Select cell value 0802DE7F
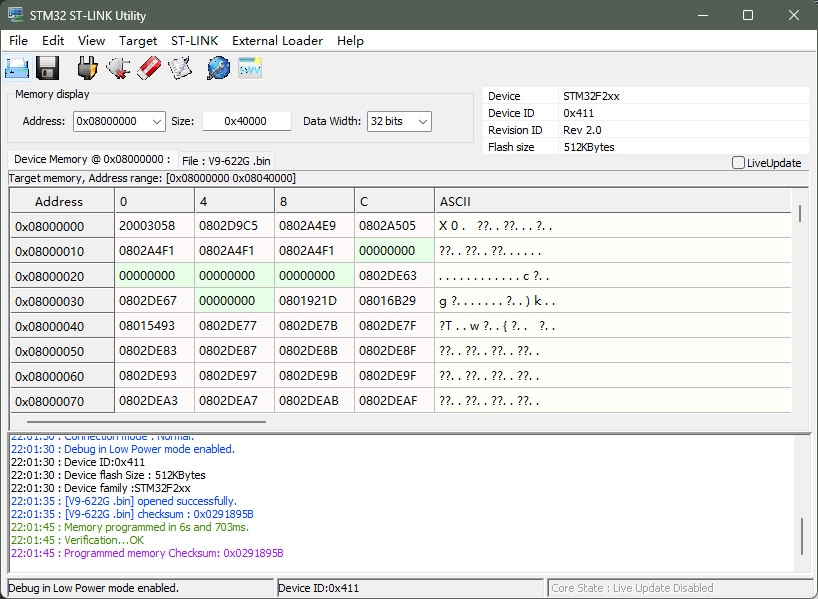818x599 pixels. (394, 326)
